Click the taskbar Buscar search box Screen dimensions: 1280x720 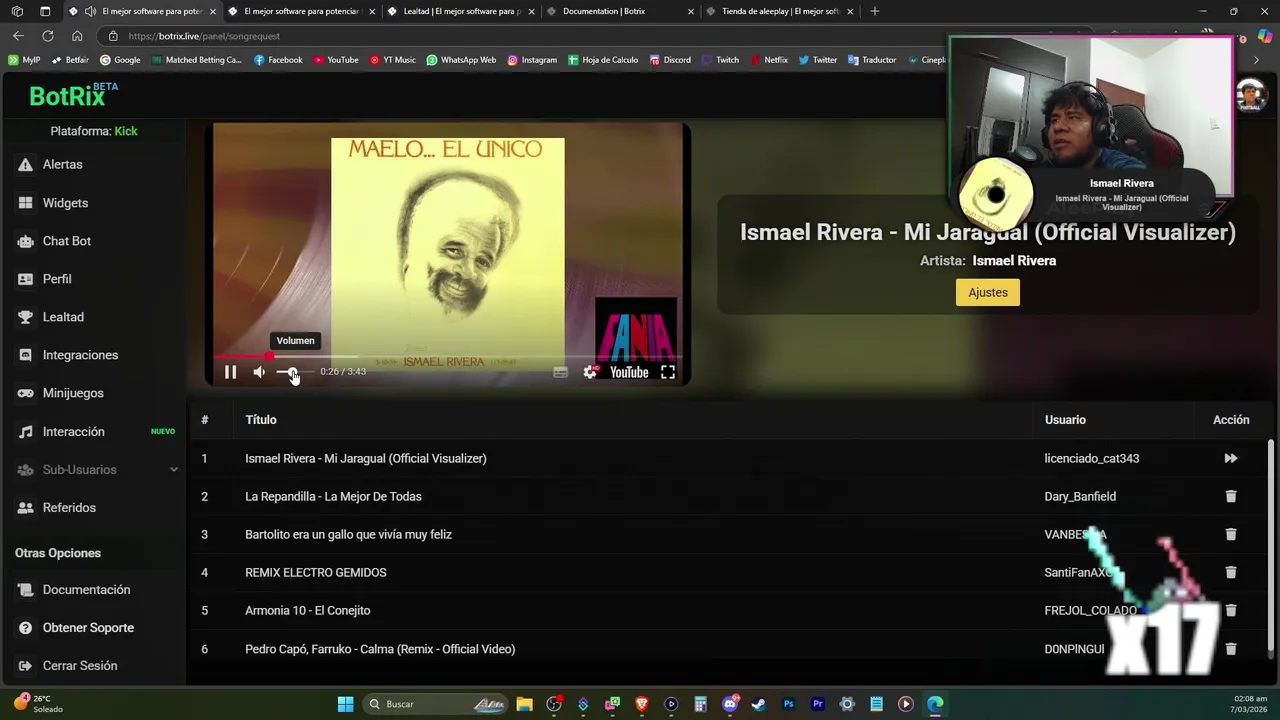(x=435, y=704)
